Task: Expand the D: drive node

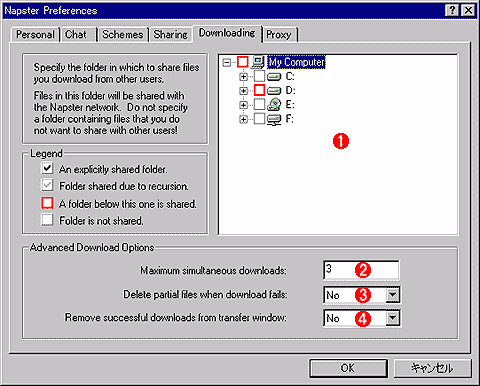Action: point(243,91)
